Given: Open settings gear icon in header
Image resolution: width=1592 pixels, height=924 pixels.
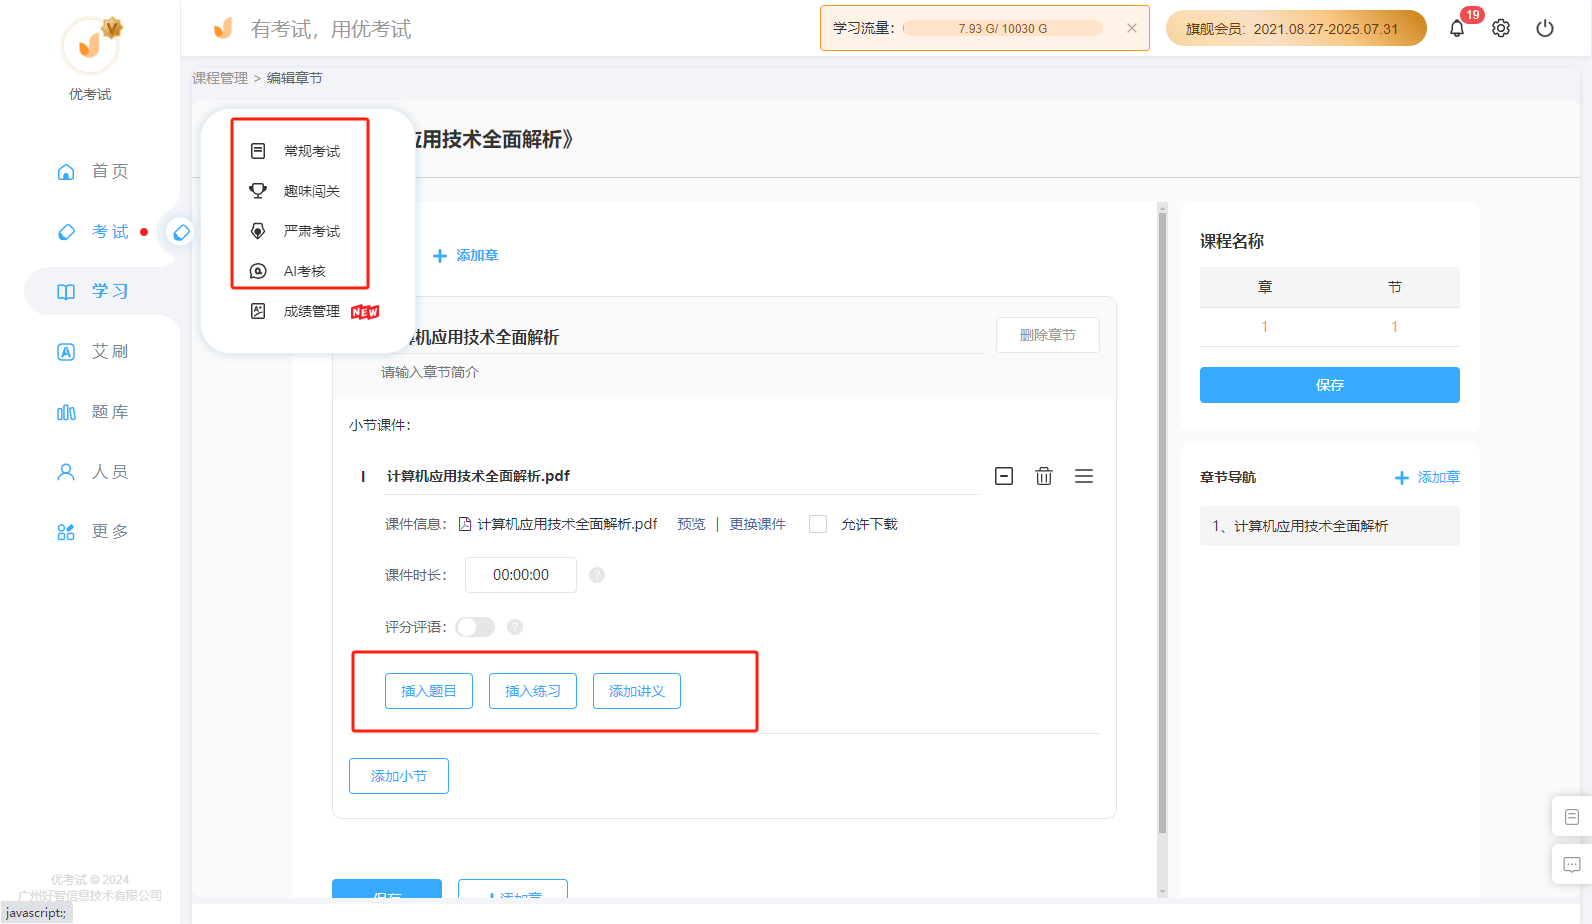Looking at the screenshot, I should coord(1501,29).
